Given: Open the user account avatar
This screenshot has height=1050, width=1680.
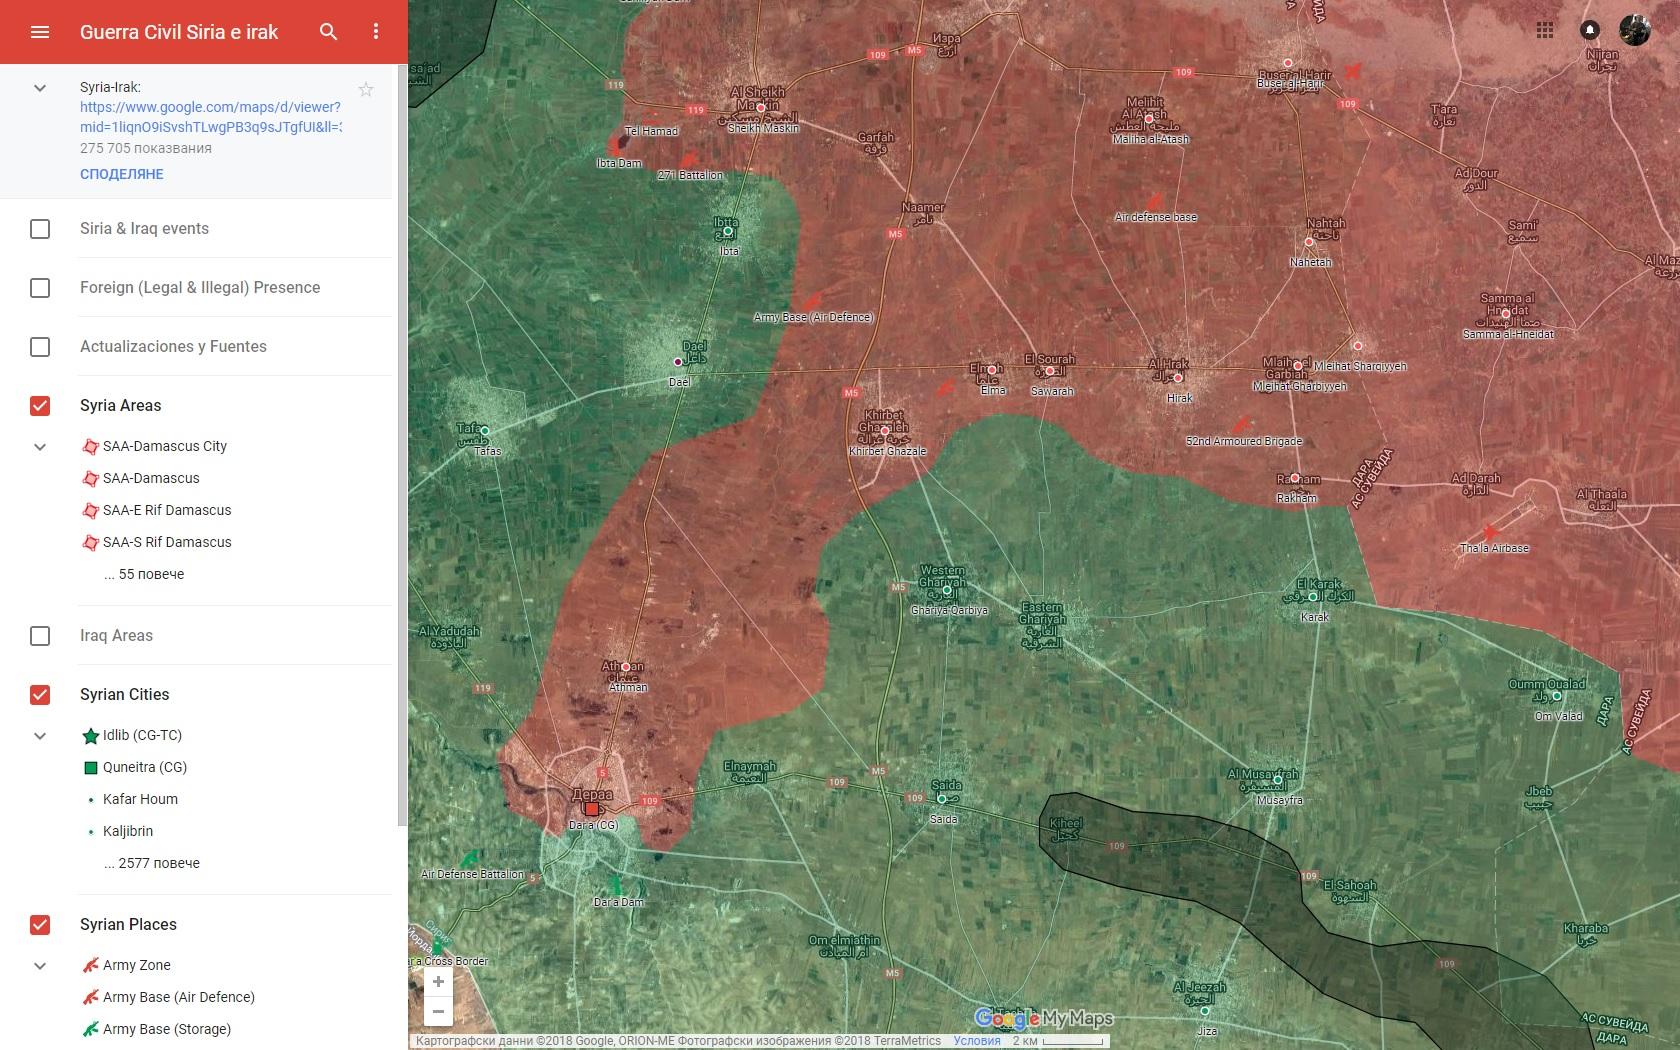Looking at the screenshot, I should [1634, 30].
